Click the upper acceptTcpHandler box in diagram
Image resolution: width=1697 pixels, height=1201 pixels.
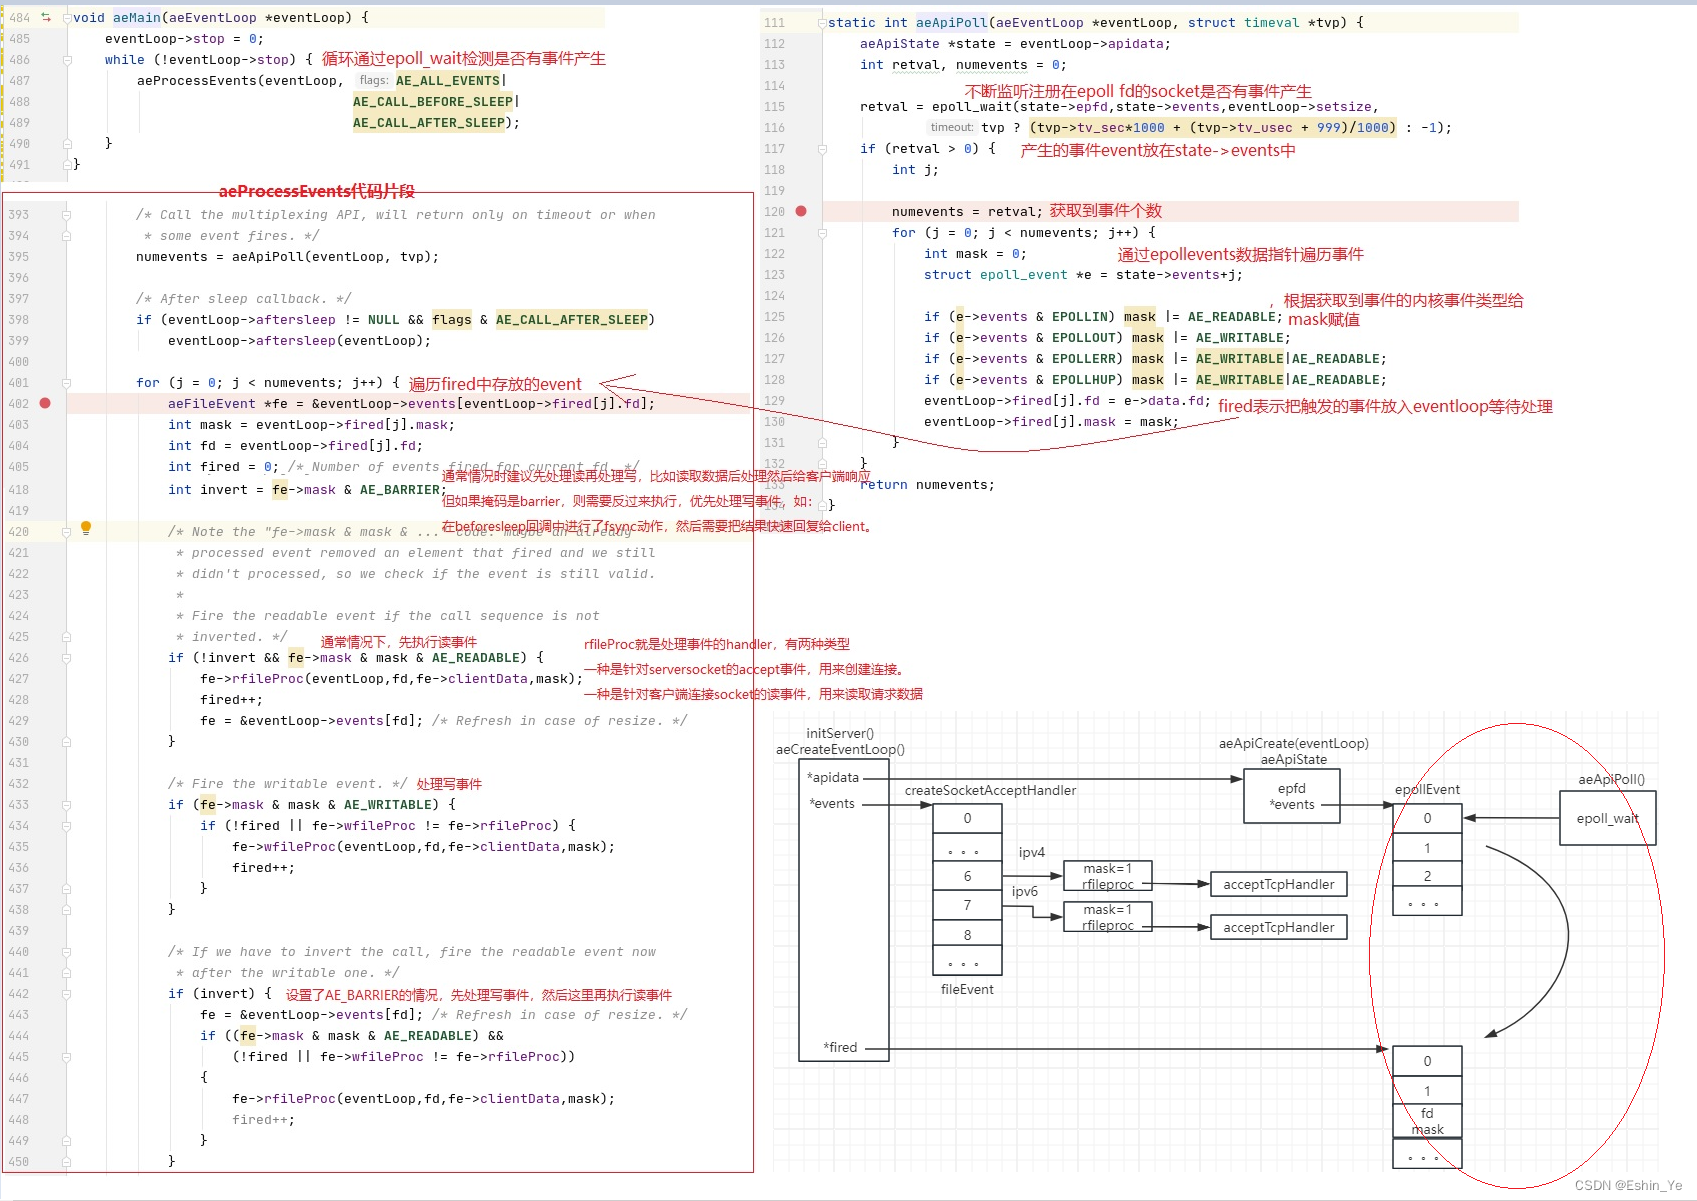pyautogui.click(x=1279, y=884)
